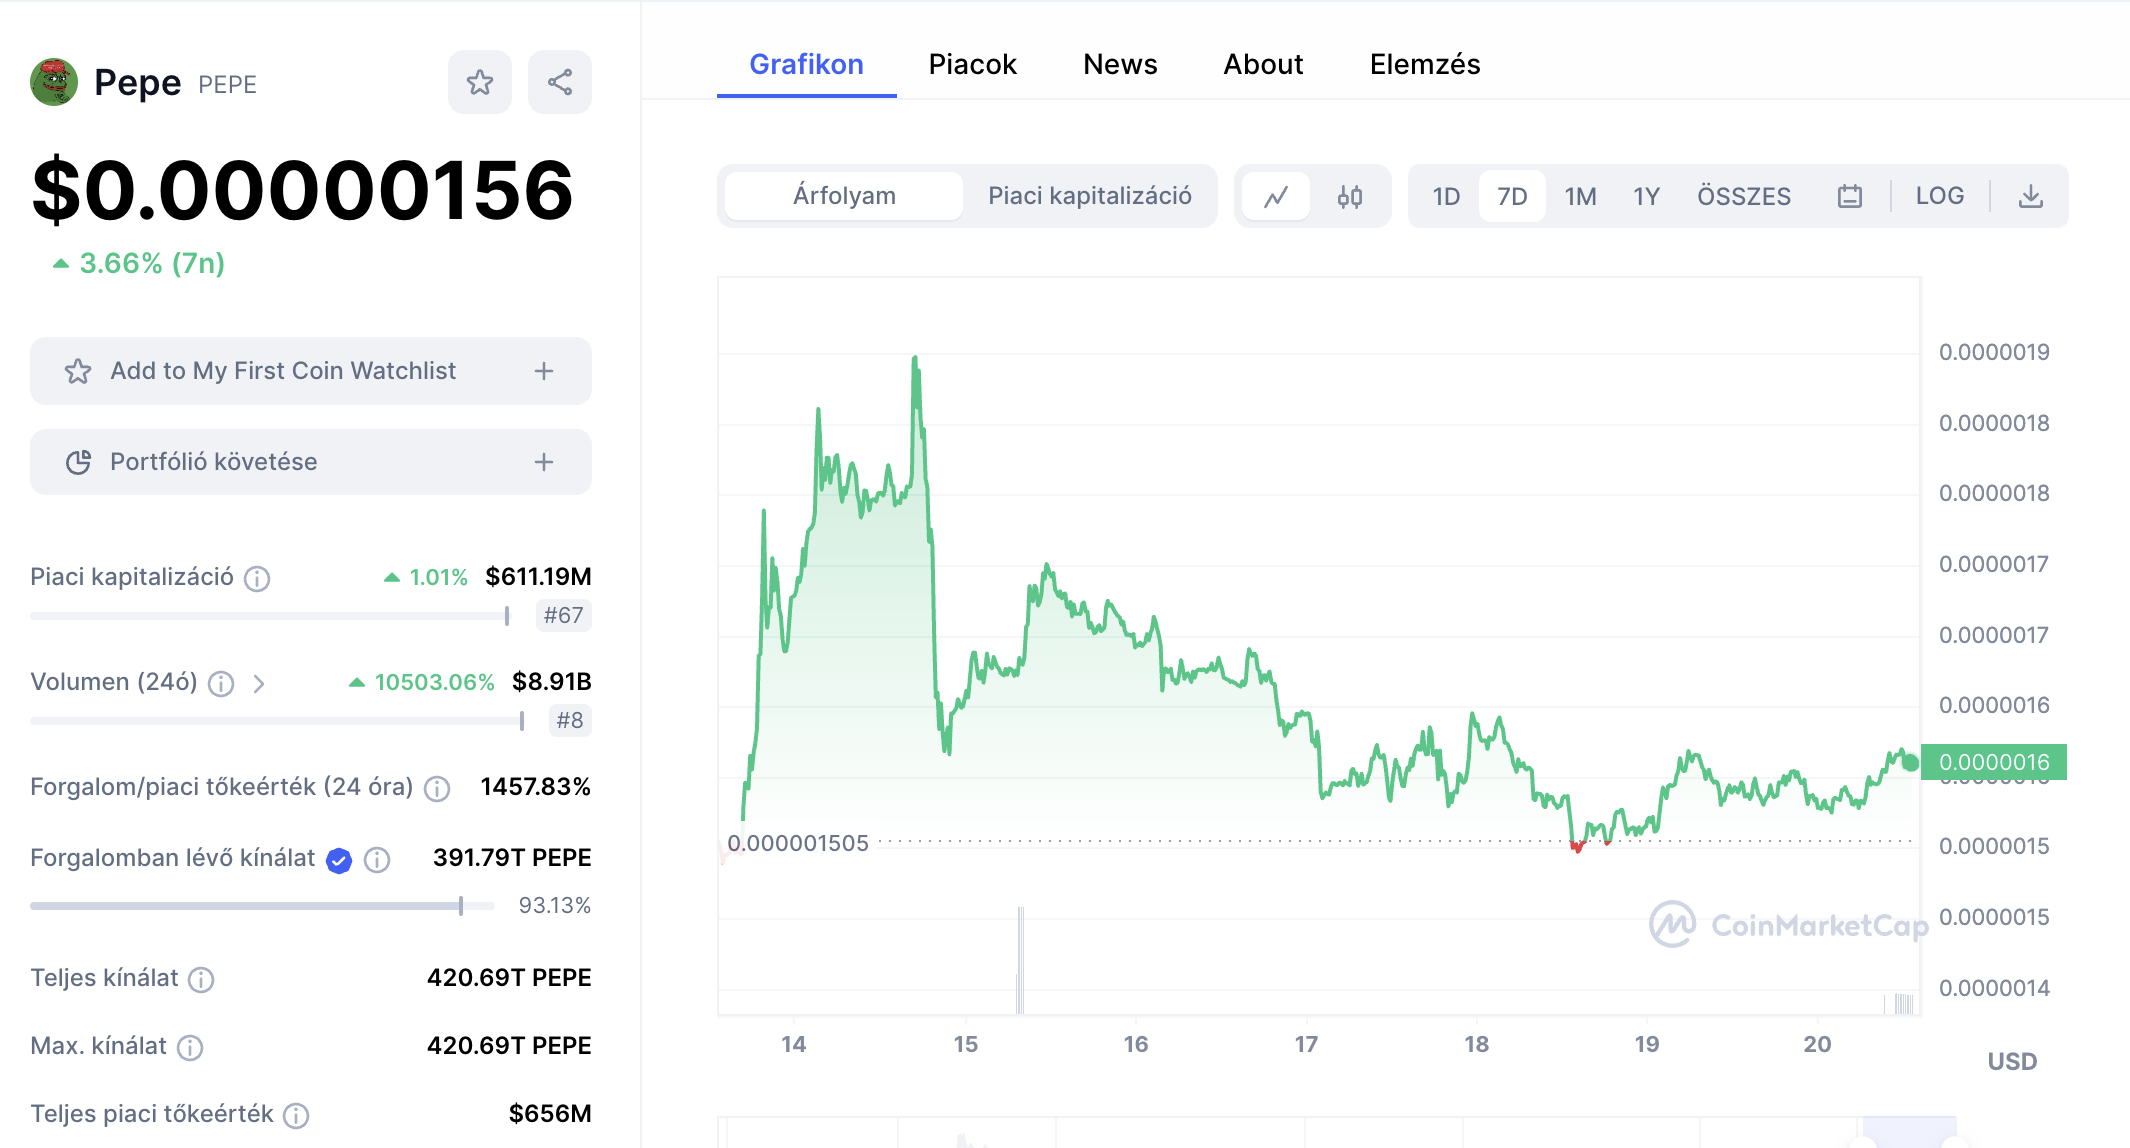Click the $8.91B volume value

(x=552, y=682)
